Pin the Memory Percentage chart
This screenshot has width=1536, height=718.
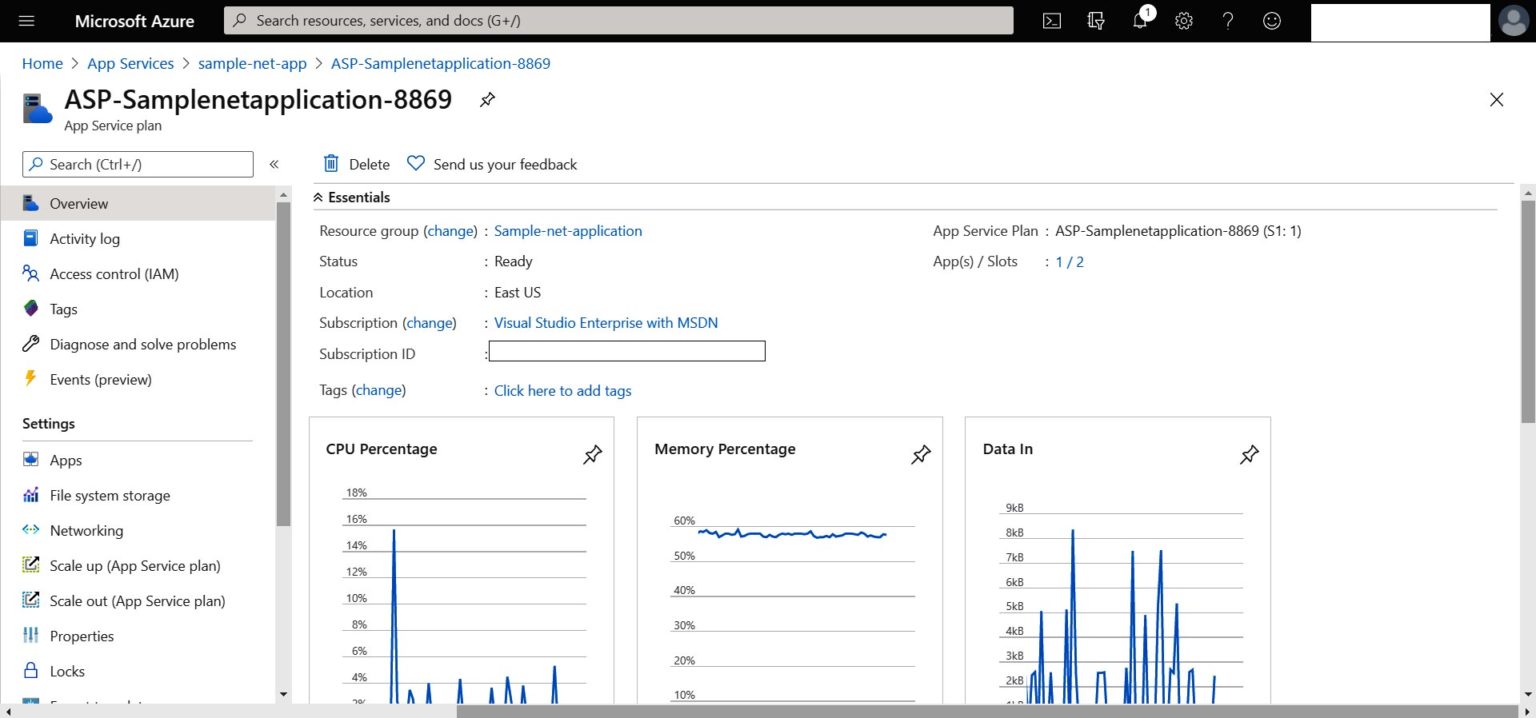[920, 455]
